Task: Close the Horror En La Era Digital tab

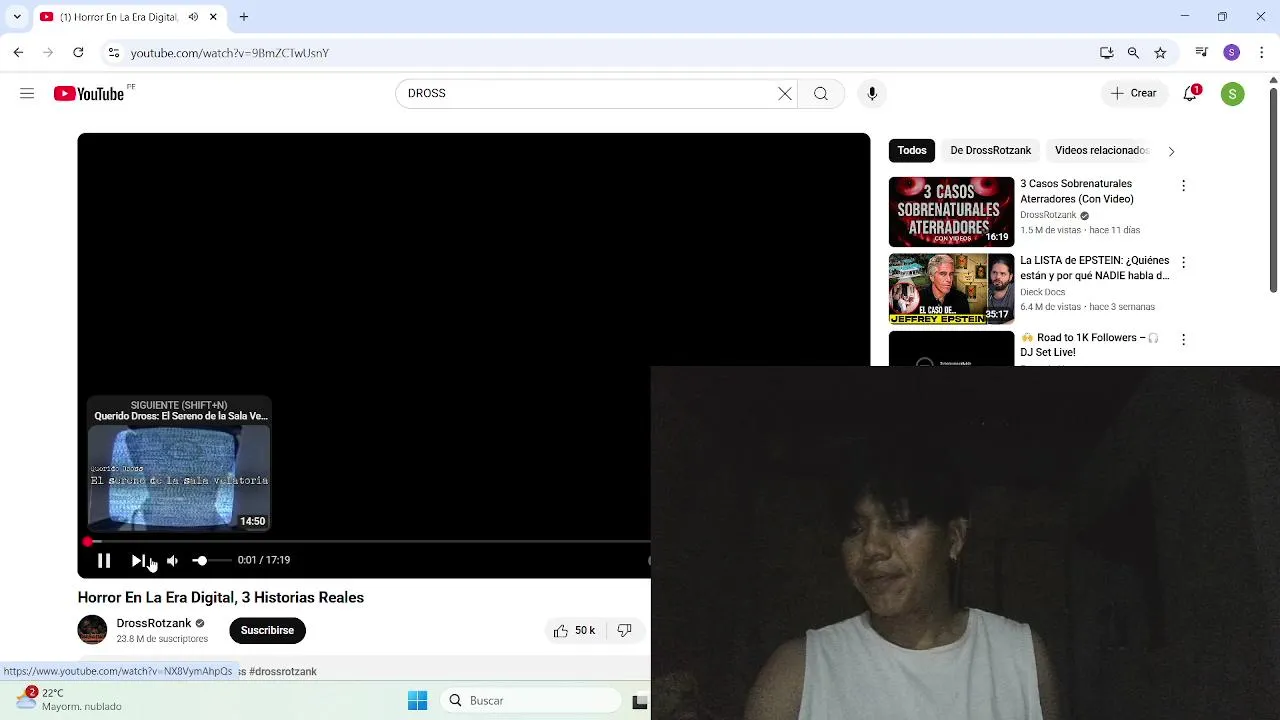Action: pyautogui.click(x=213, y=17)
